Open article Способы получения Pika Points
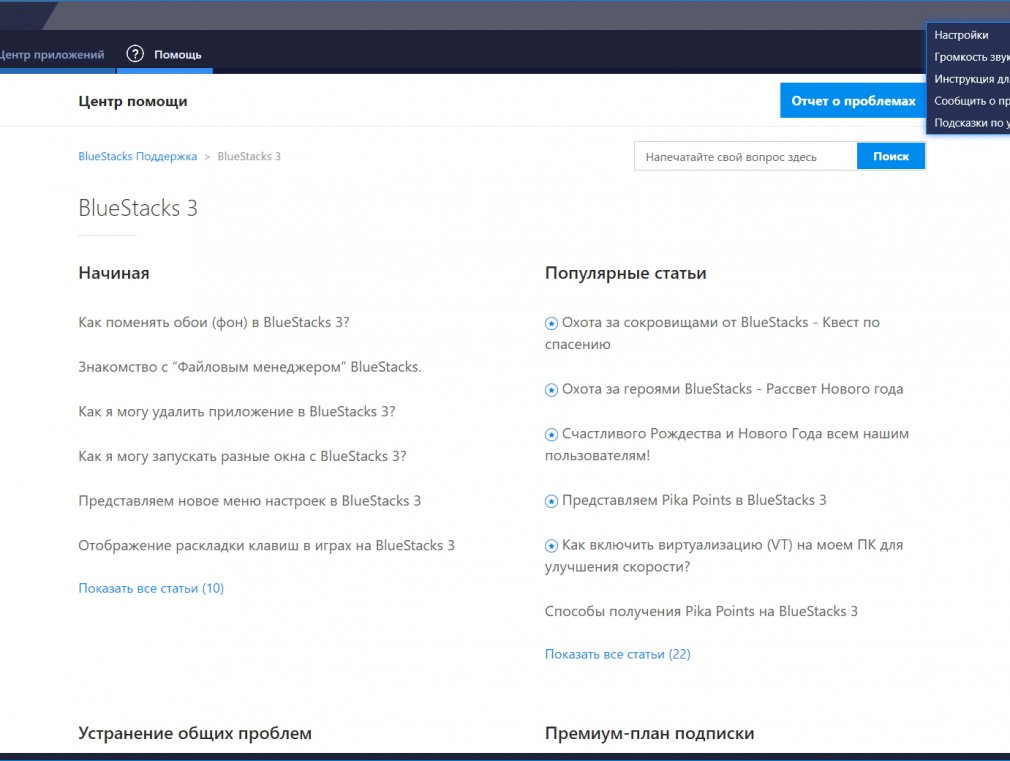The image size is (1010, 761). [701, 612]
